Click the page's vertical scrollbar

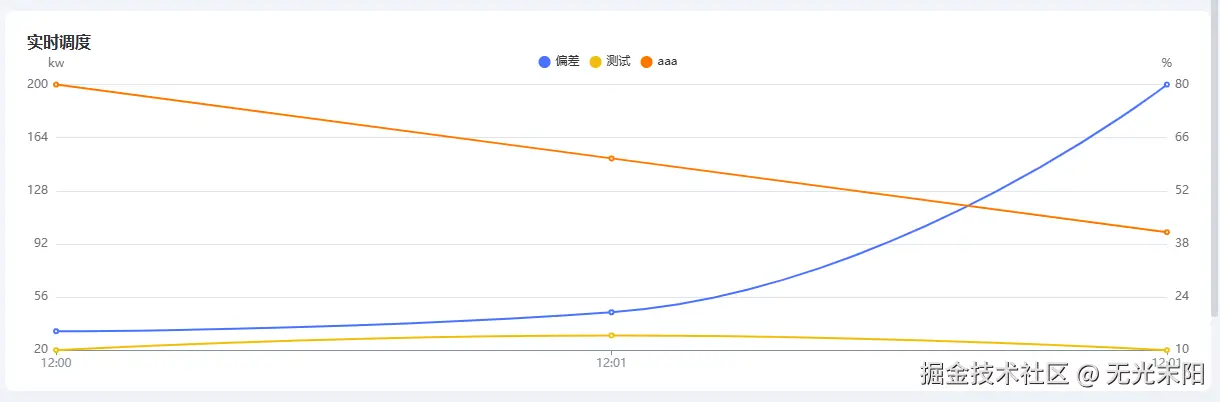(1215, 160)
